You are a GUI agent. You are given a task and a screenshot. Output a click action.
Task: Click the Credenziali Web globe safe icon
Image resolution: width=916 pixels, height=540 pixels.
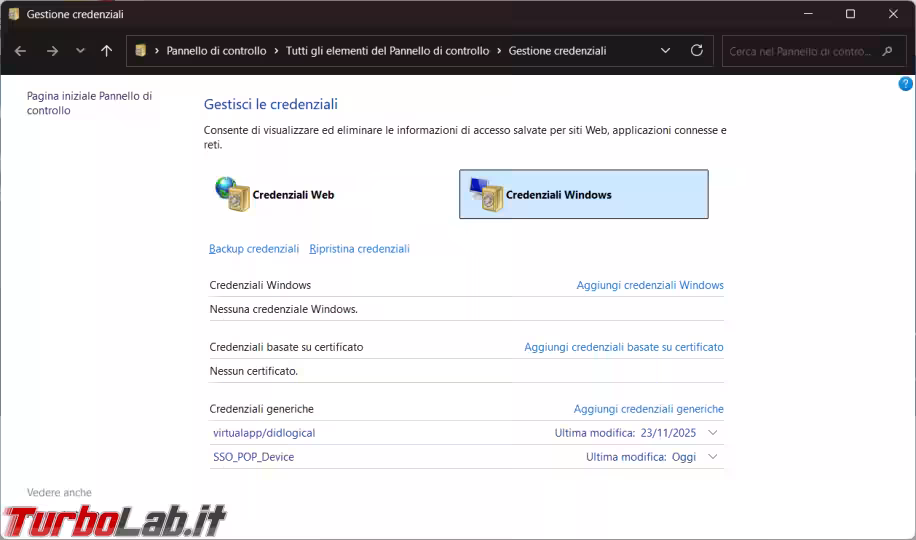pyautogui.click(x=233, y=194)
